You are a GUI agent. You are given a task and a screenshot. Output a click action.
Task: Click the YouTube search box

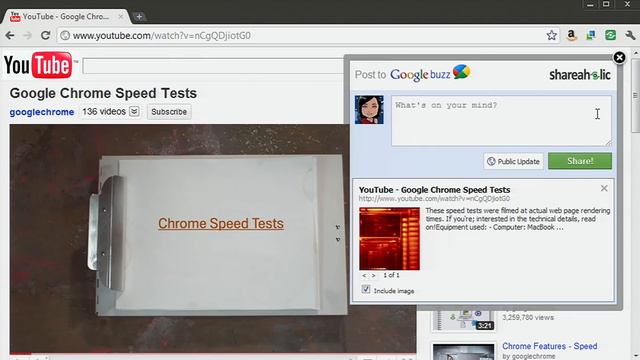click(213, 66)
